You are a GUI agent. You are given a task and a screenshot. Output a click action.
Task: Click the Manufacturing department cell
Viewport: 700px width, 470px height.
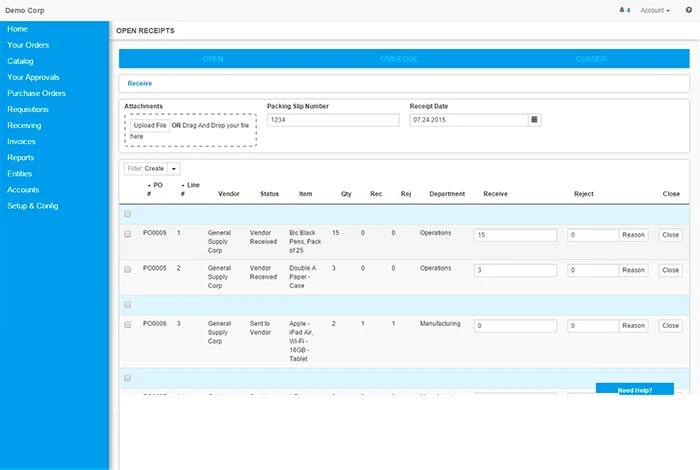[x=440, y=324]
